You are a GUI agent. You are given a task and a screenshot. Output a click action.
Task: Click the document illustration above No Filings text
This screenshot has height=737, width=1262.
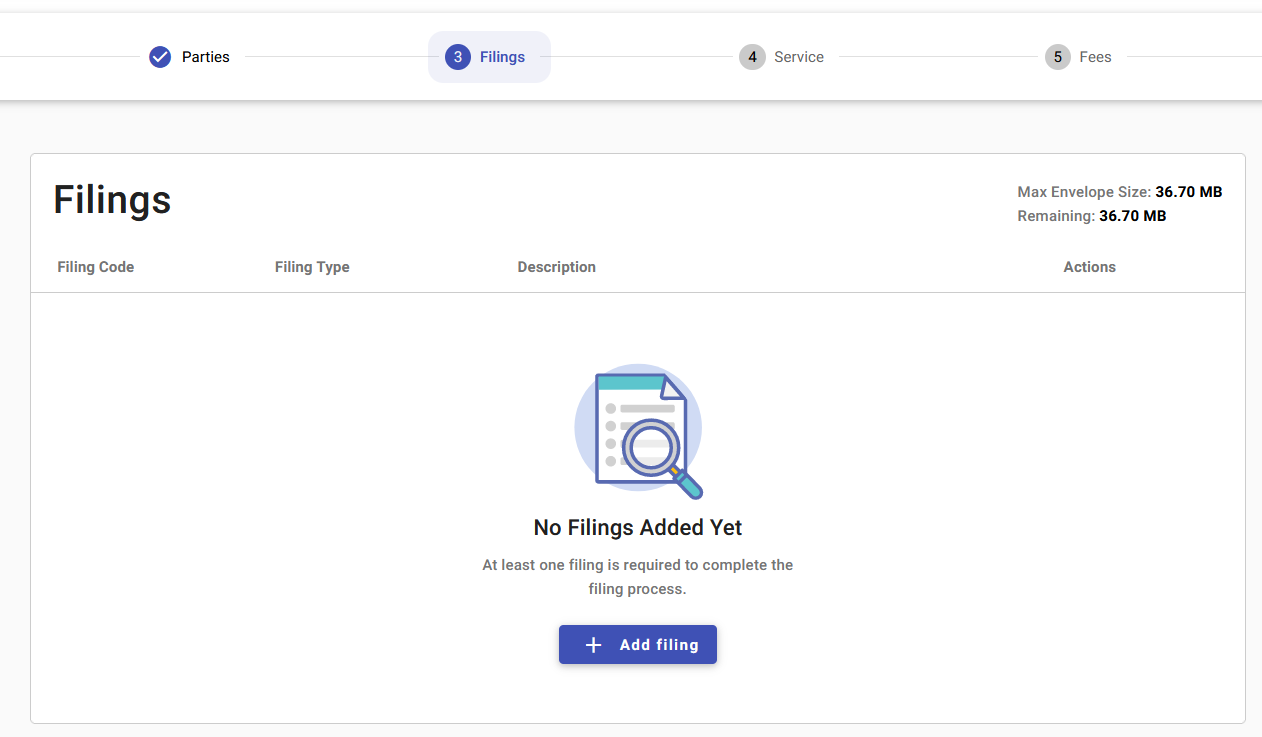click(x=638, y=431)
